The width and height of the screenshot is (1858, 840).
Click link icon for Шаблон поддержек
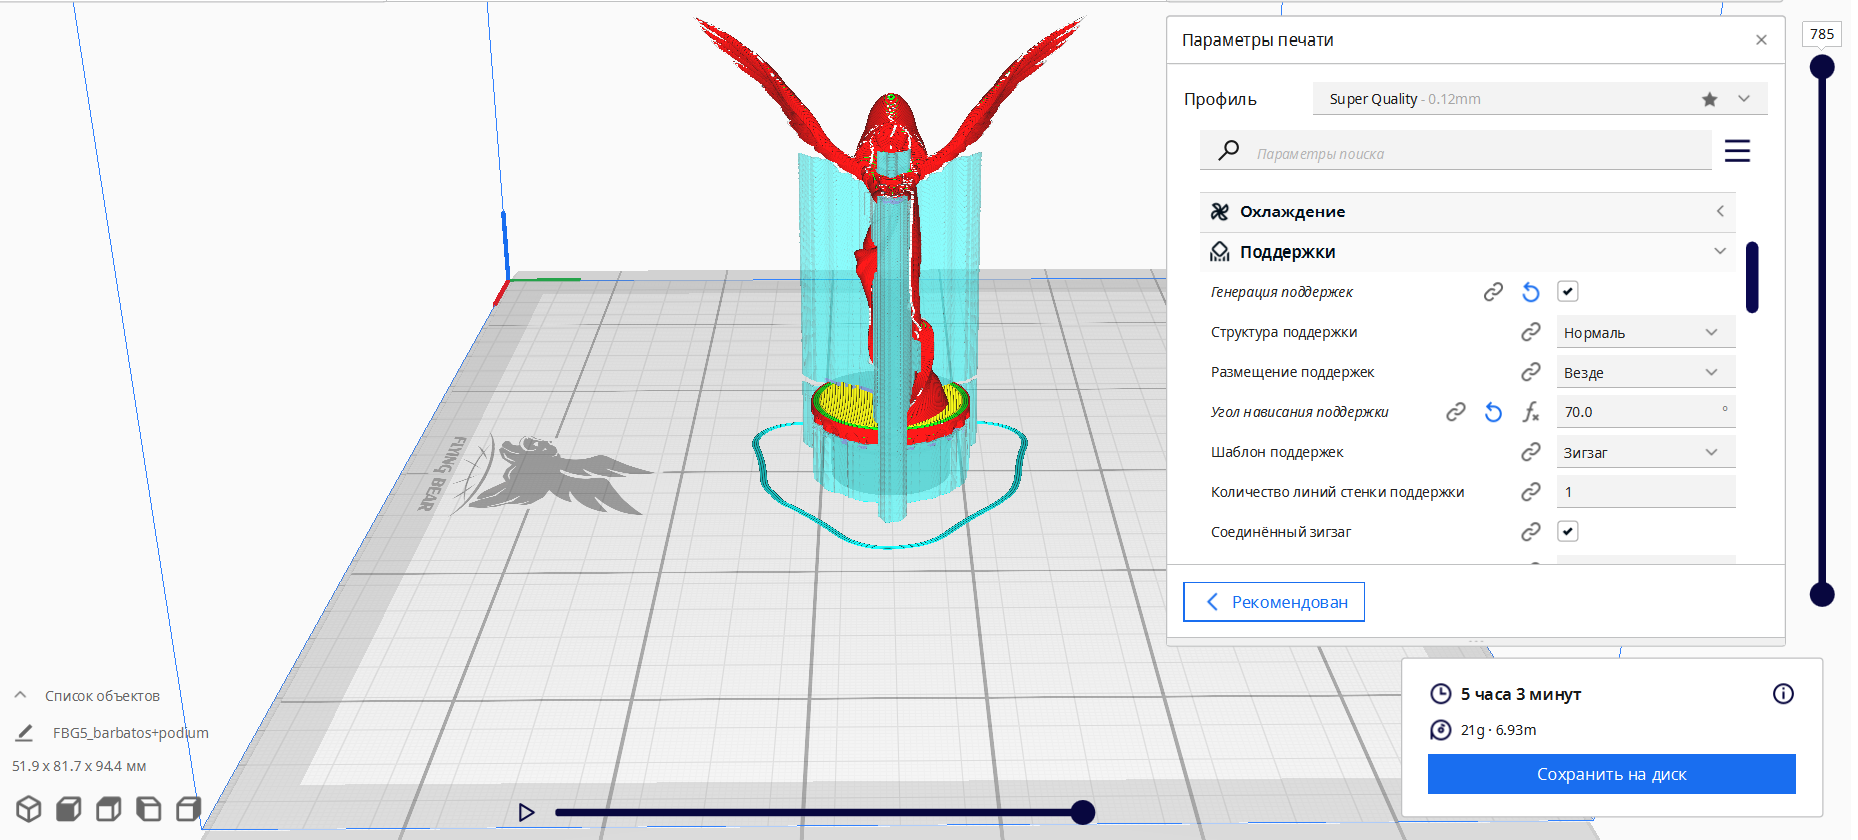[1531, 452]
